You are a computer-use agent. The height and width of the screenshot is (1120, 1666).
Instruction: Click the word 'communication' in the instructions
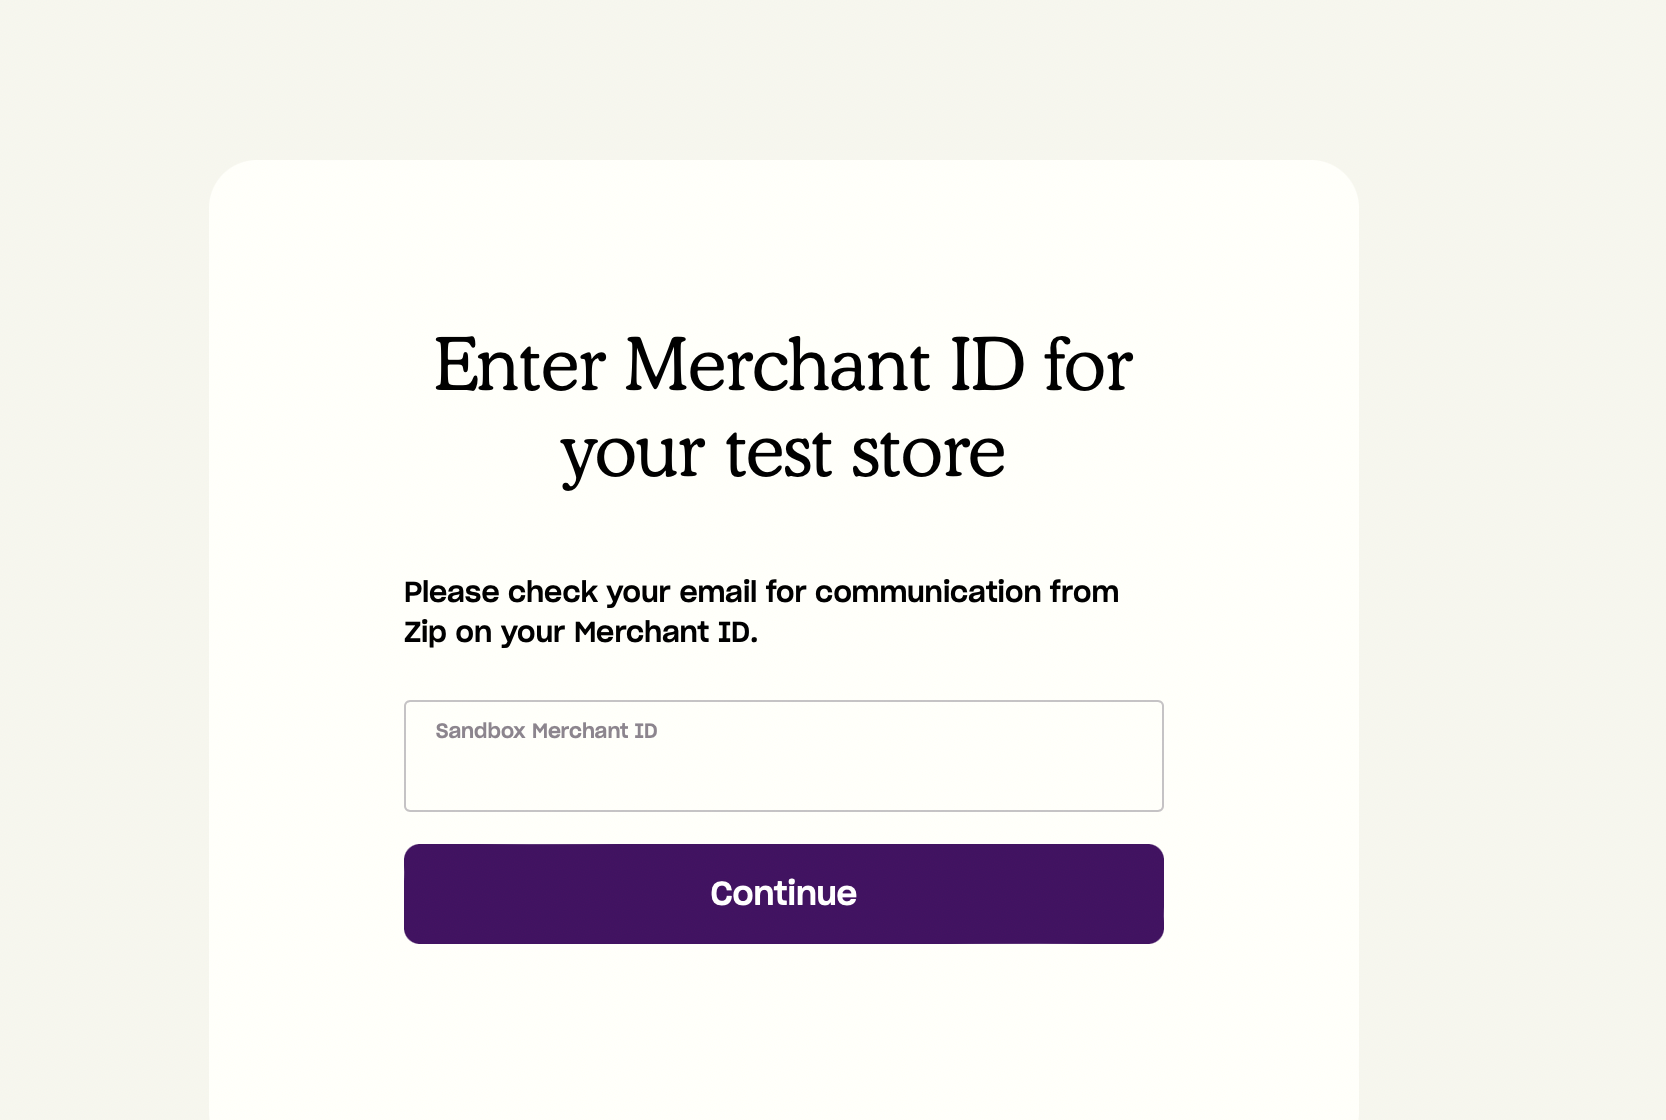click(928, 592)
